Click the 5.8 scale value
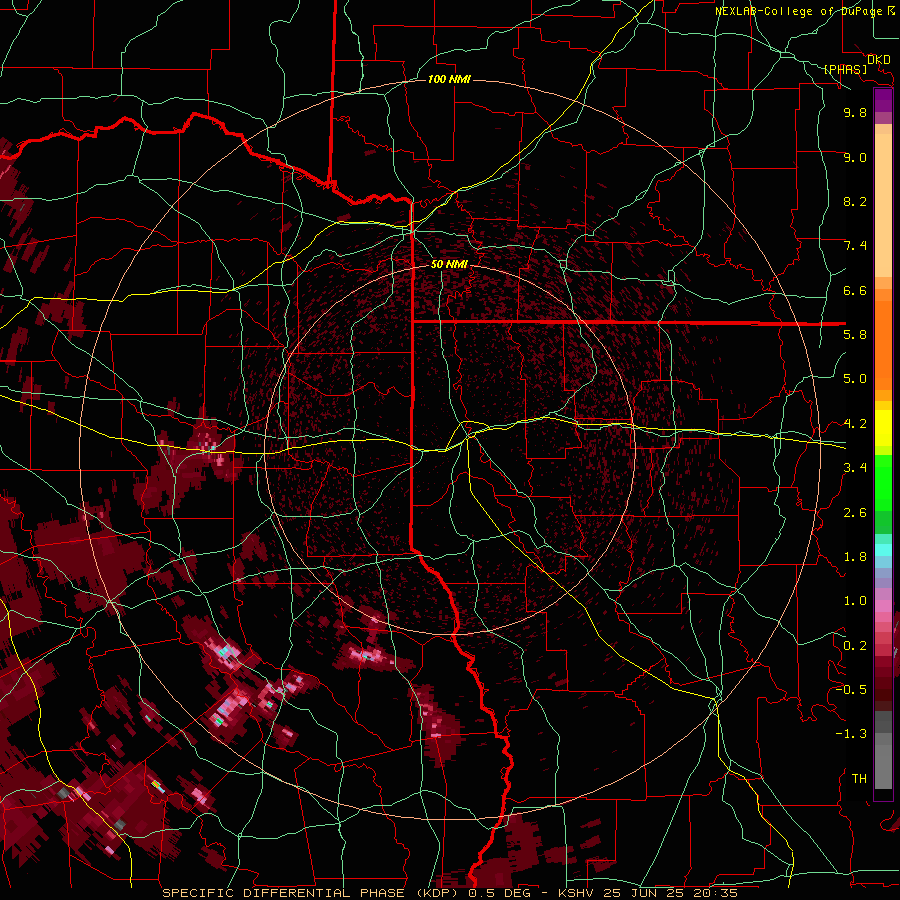The width and height of the screenshot is (900, 900). [x=855, y=335]
